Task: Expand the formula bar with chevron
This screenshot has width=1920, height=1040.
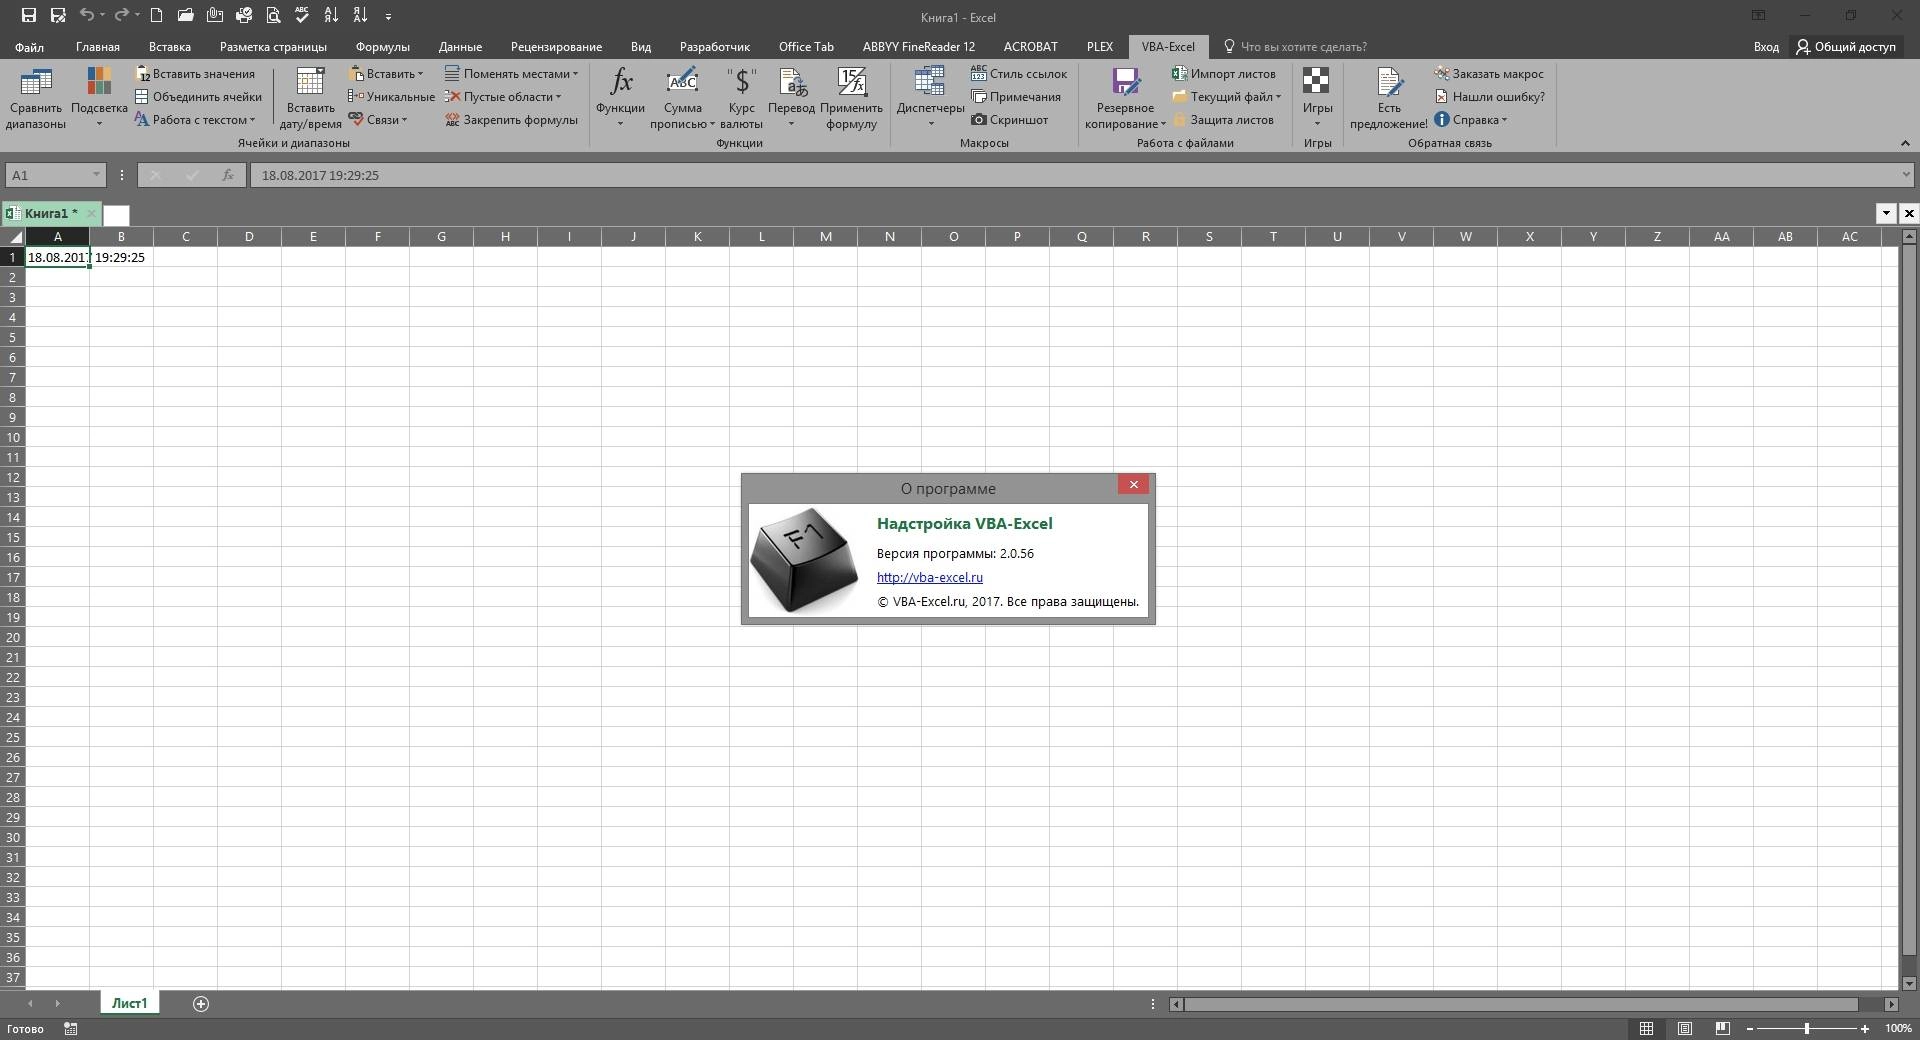Action: [x=1906, y=175]
